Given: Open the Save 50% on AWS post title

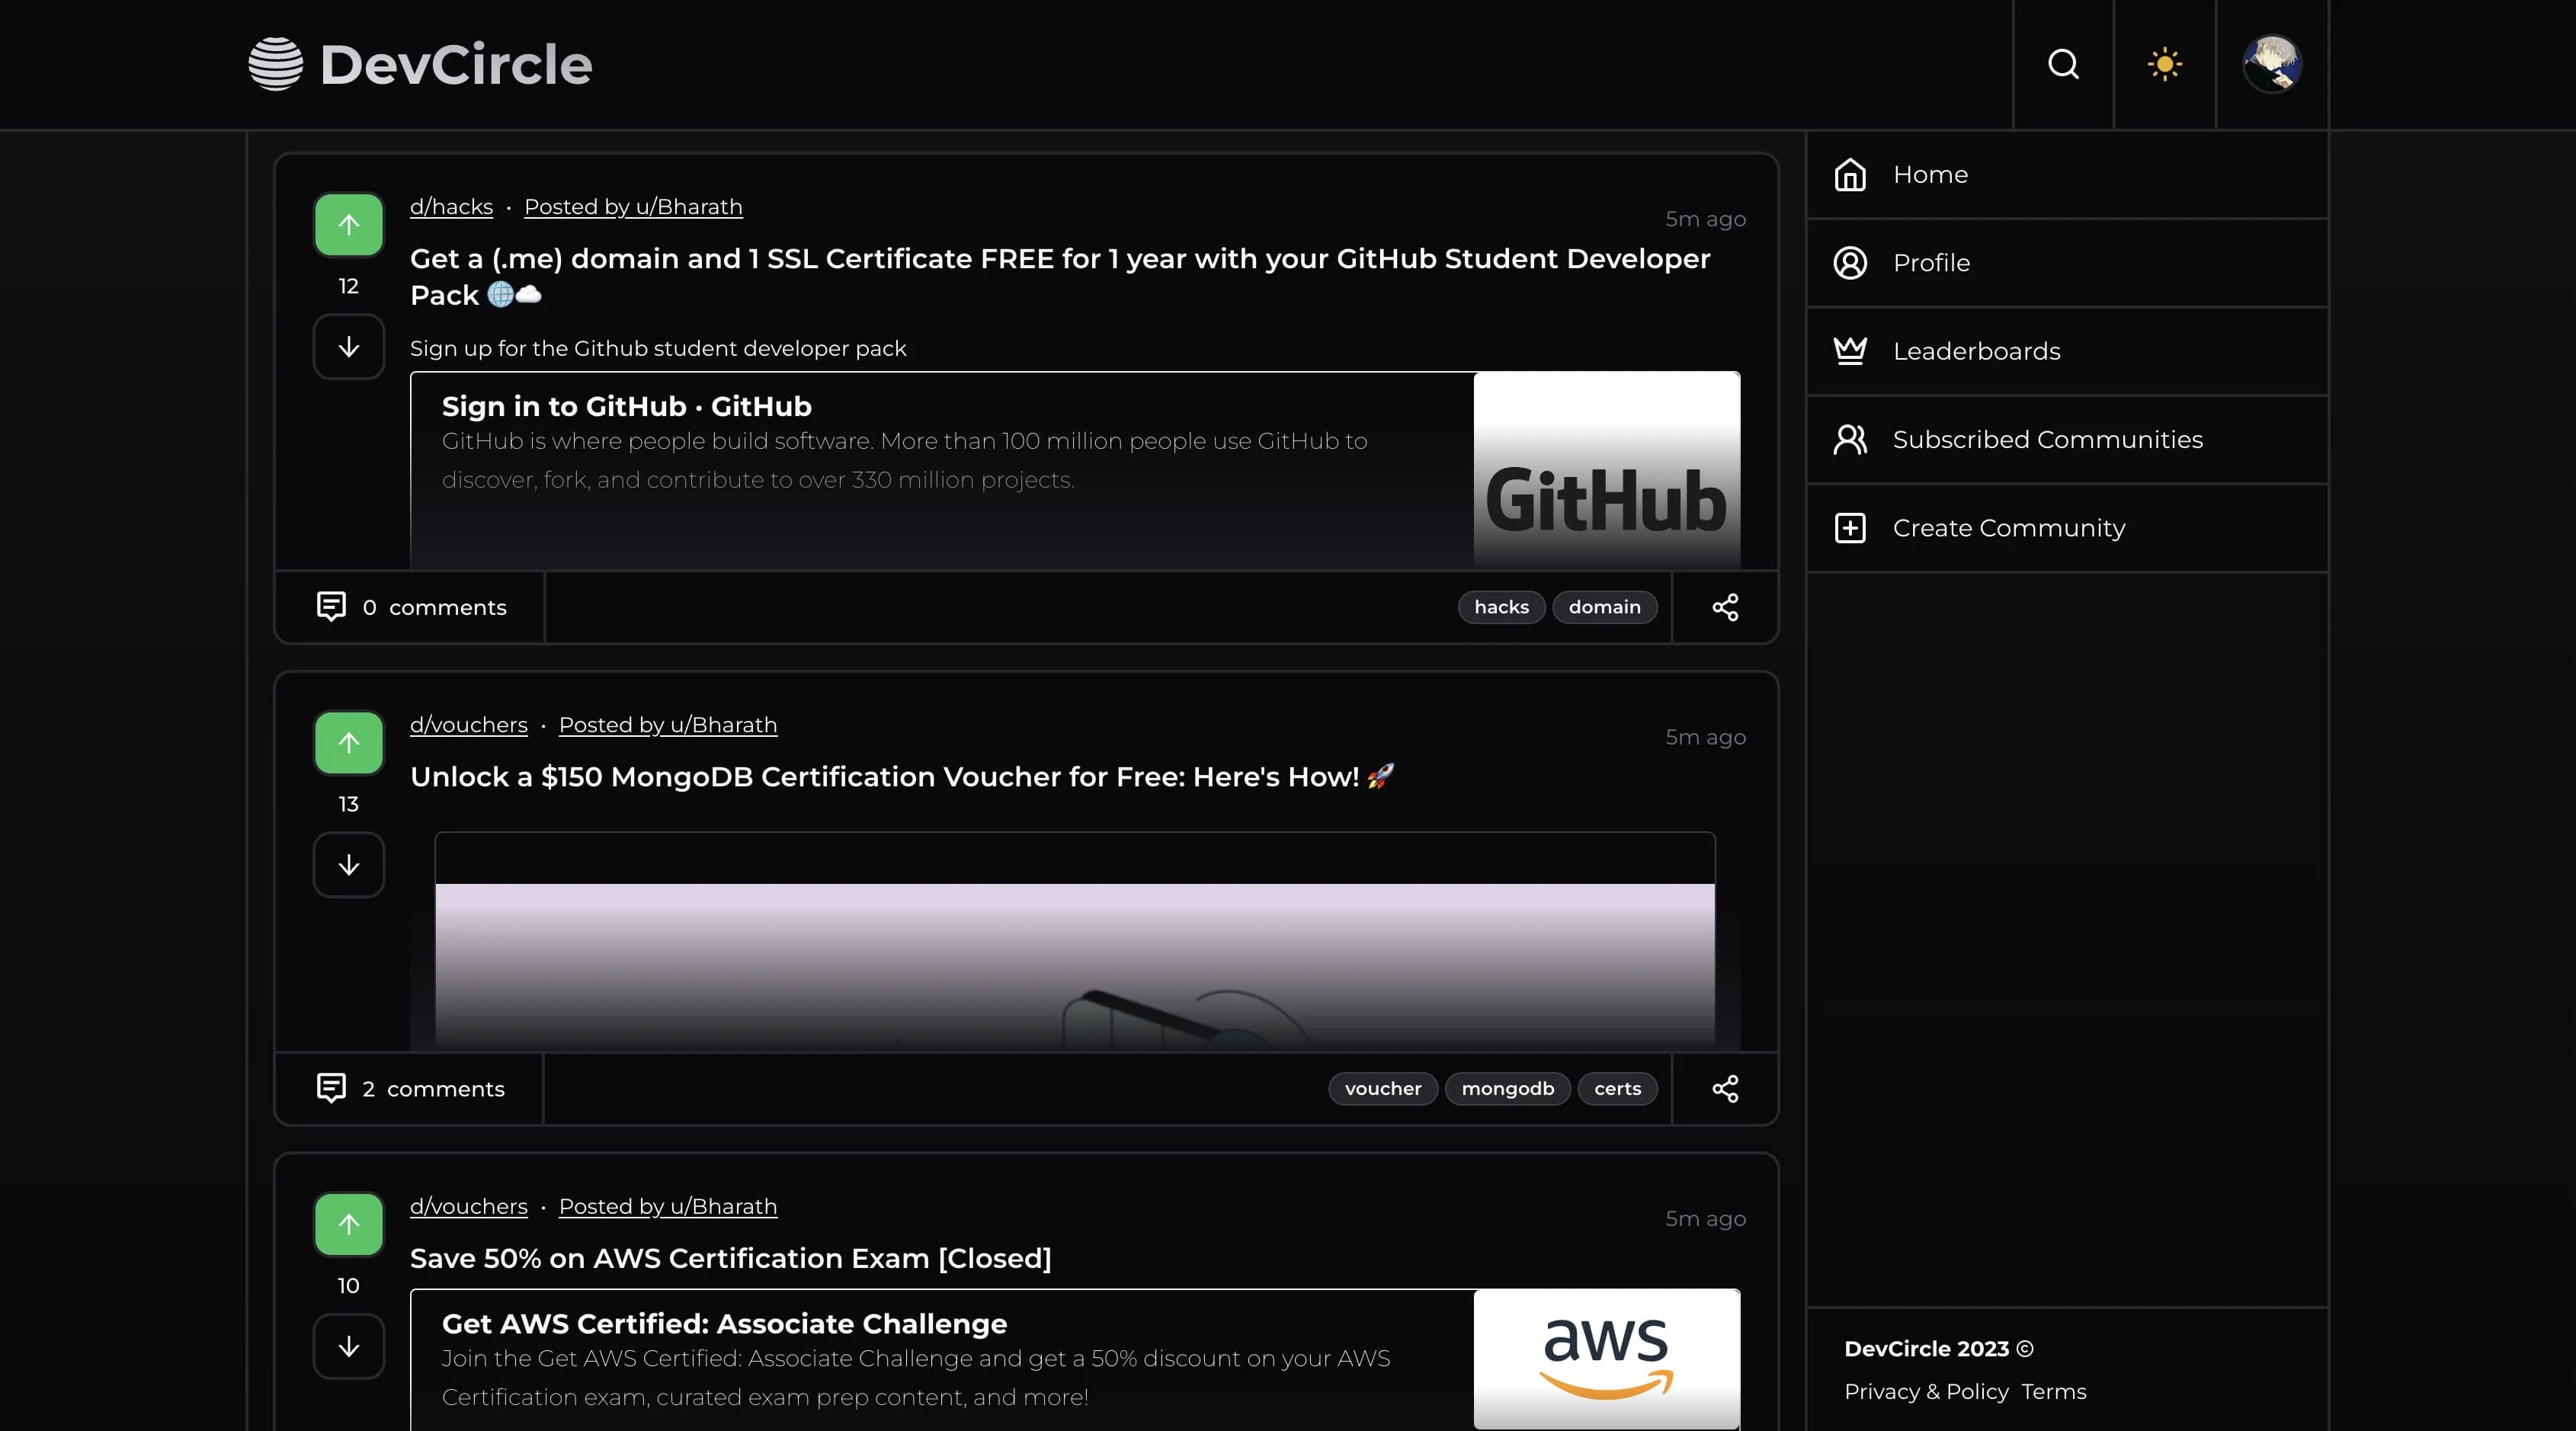Looking at the screenshot, I should point(730,1258).
